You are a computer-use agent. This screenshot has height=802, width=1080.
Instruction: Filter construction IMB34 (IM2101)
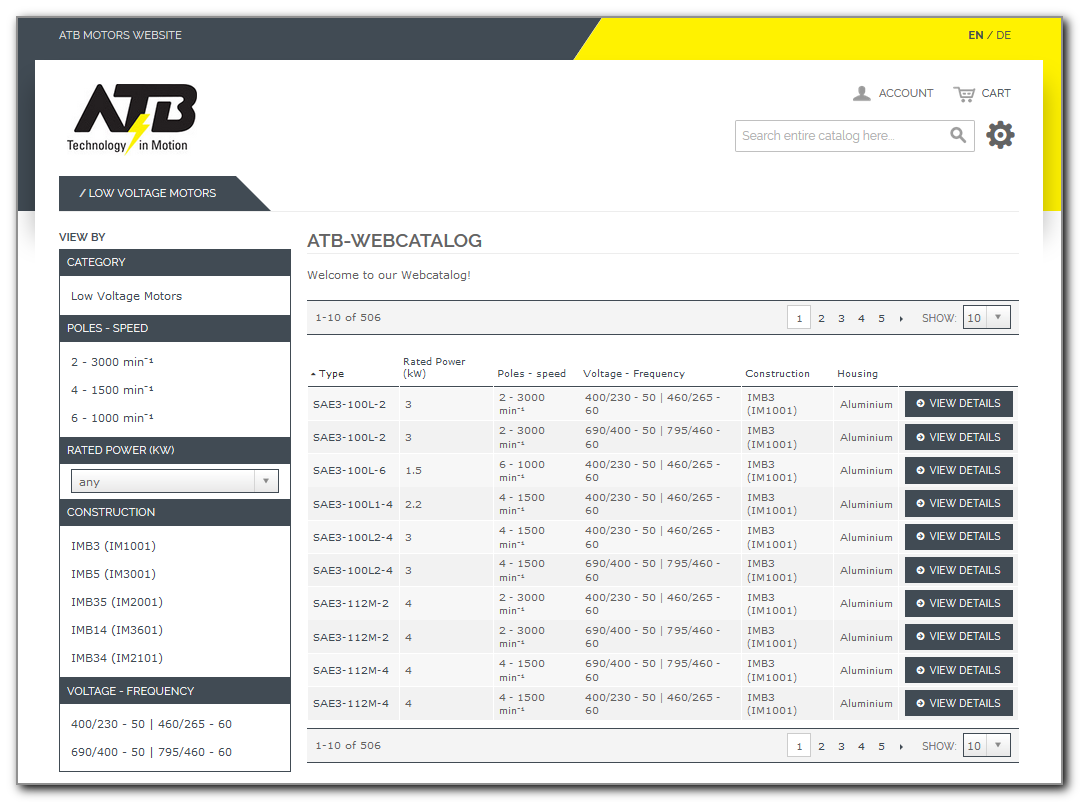point(116,658)
